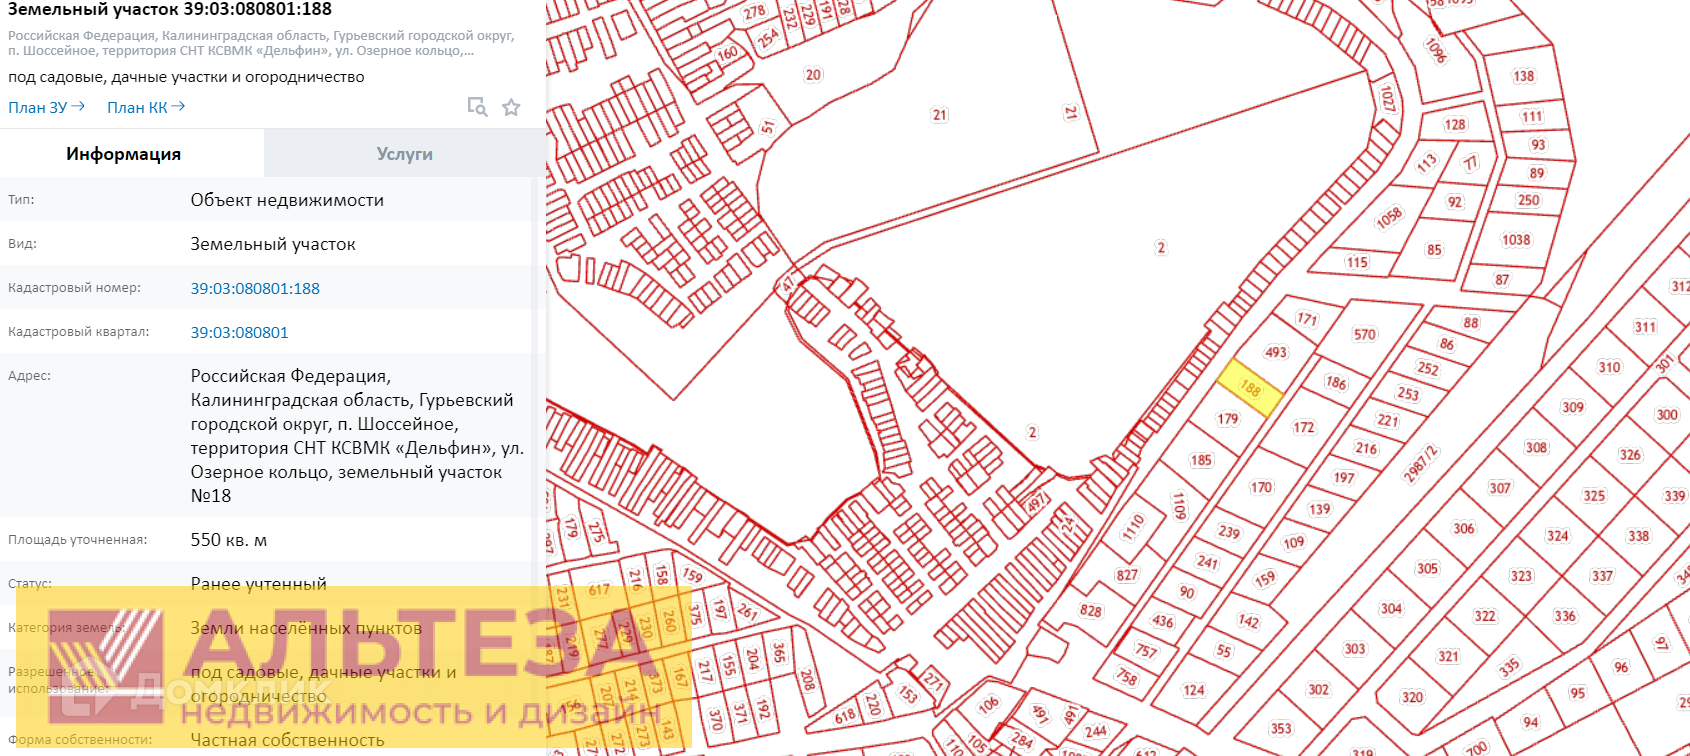Select parcel 310 on the map
Image resolution: width=1690 pixels, height=756 pixels.
coord(1609,367)
